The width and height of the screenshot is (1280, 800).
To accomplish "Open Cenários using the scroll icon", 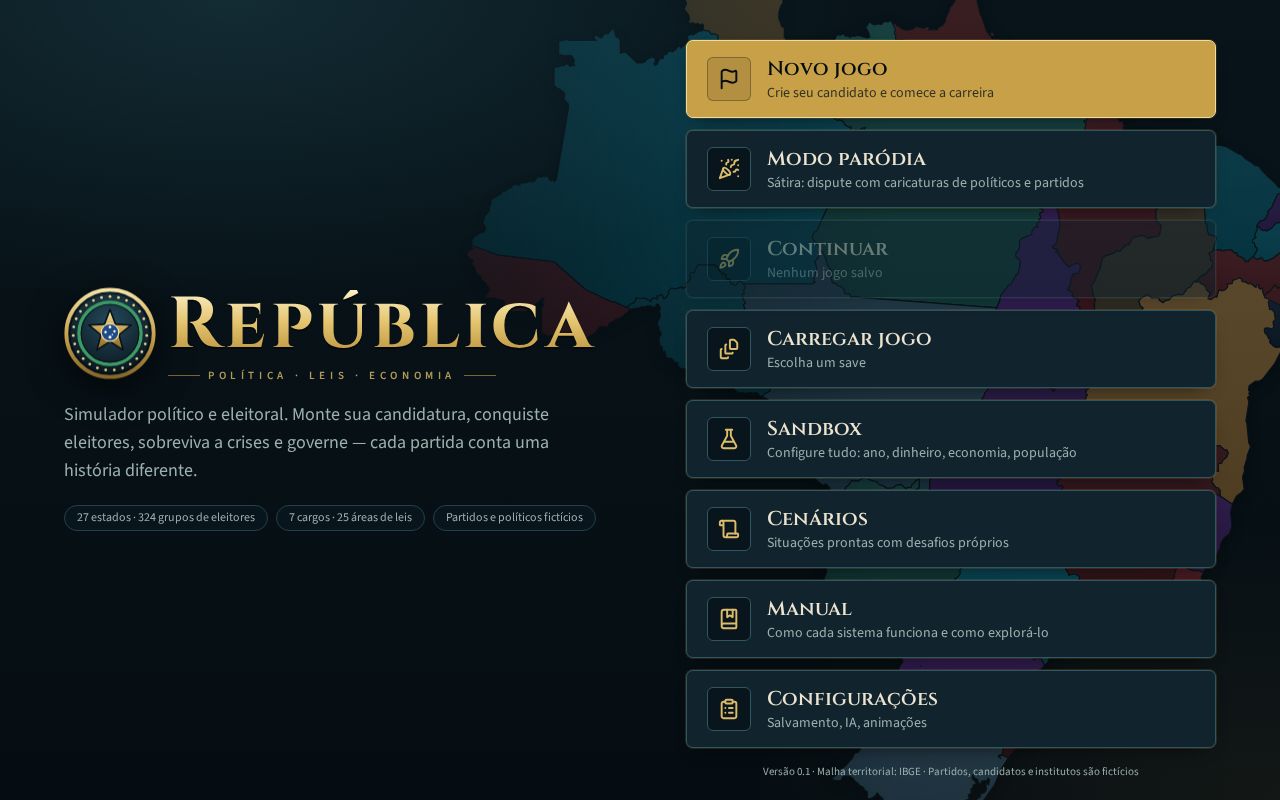I will pos(729,529).
